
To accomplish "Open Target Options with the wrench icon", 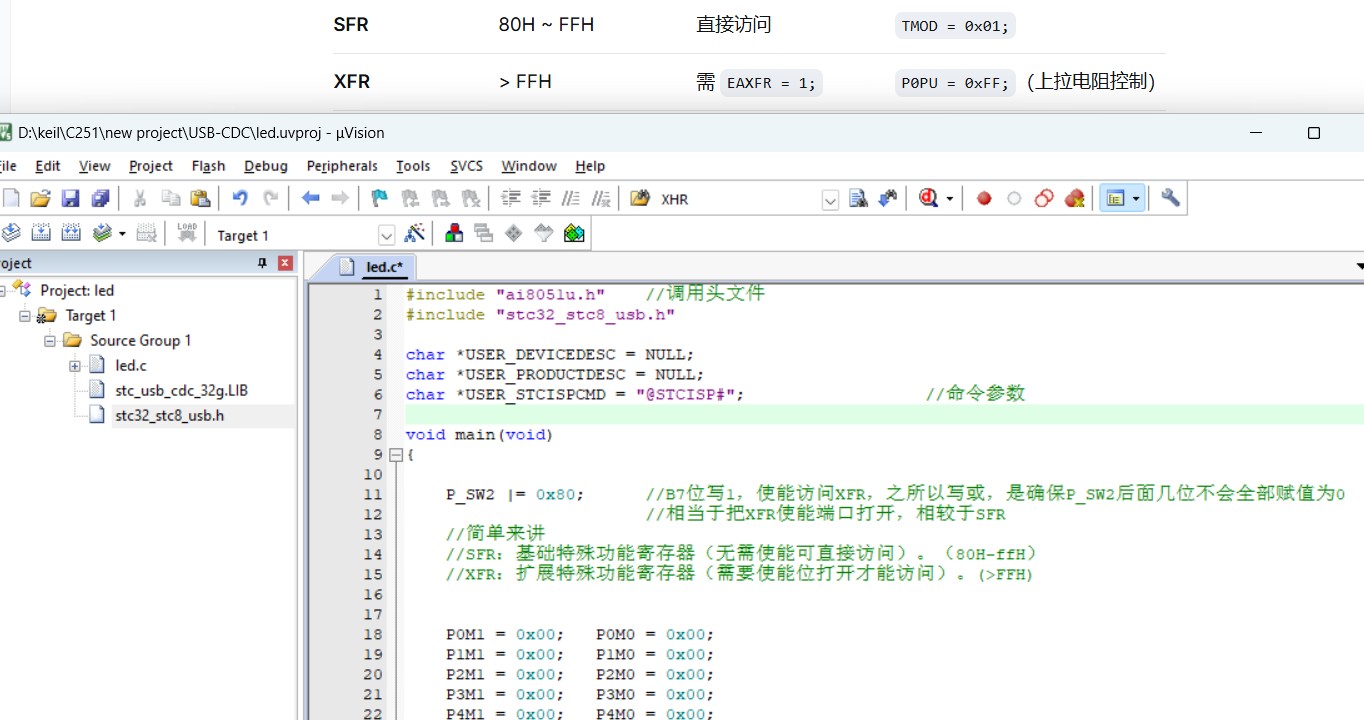I will point(1170,198).
